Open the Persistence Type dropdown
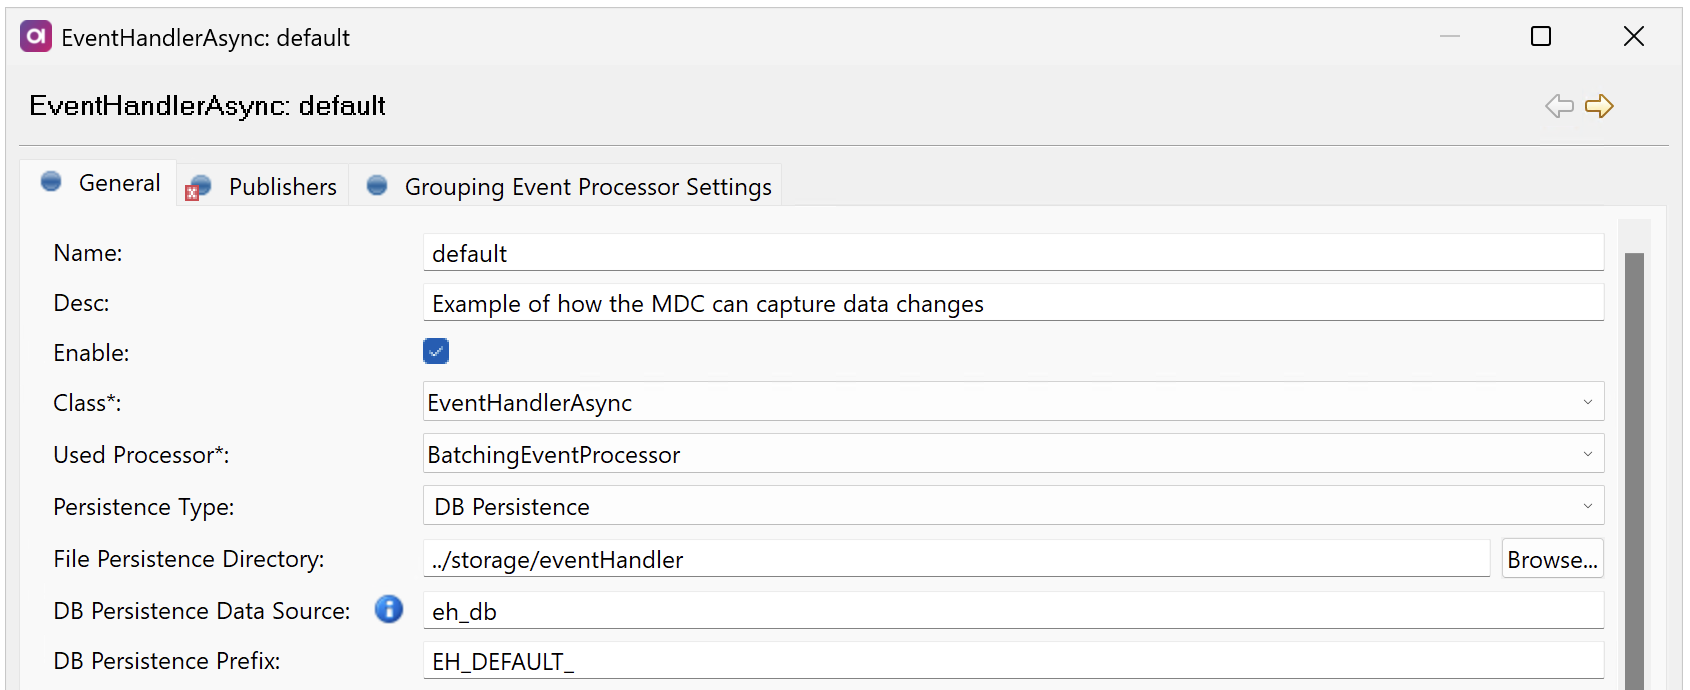1690x690 pixels. pyautogui.click(x=1588, y=505)
